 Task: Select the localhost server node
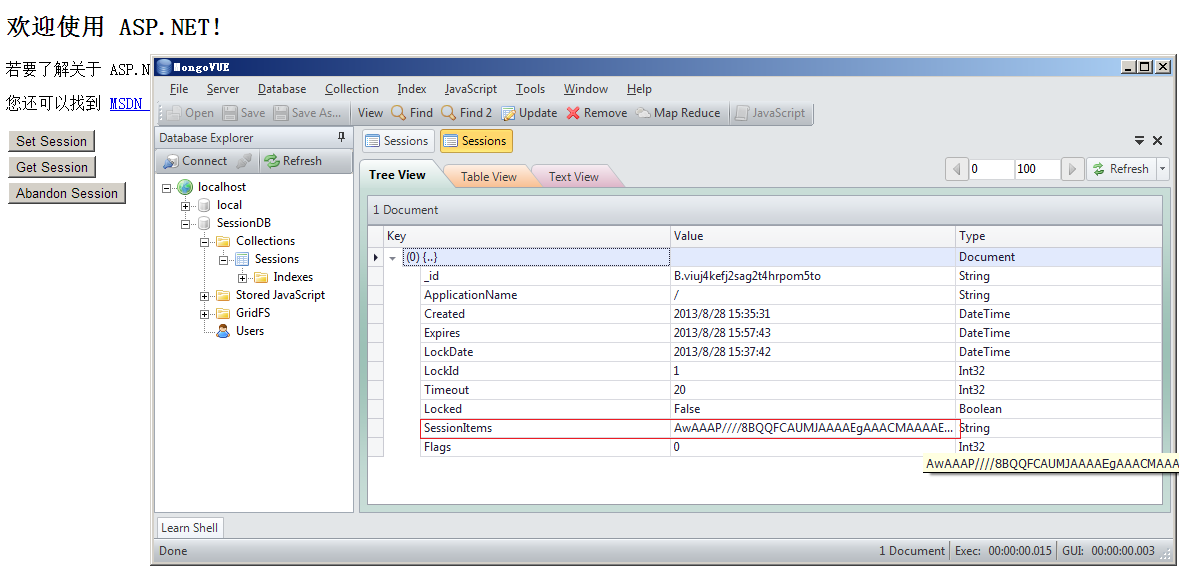222,186
